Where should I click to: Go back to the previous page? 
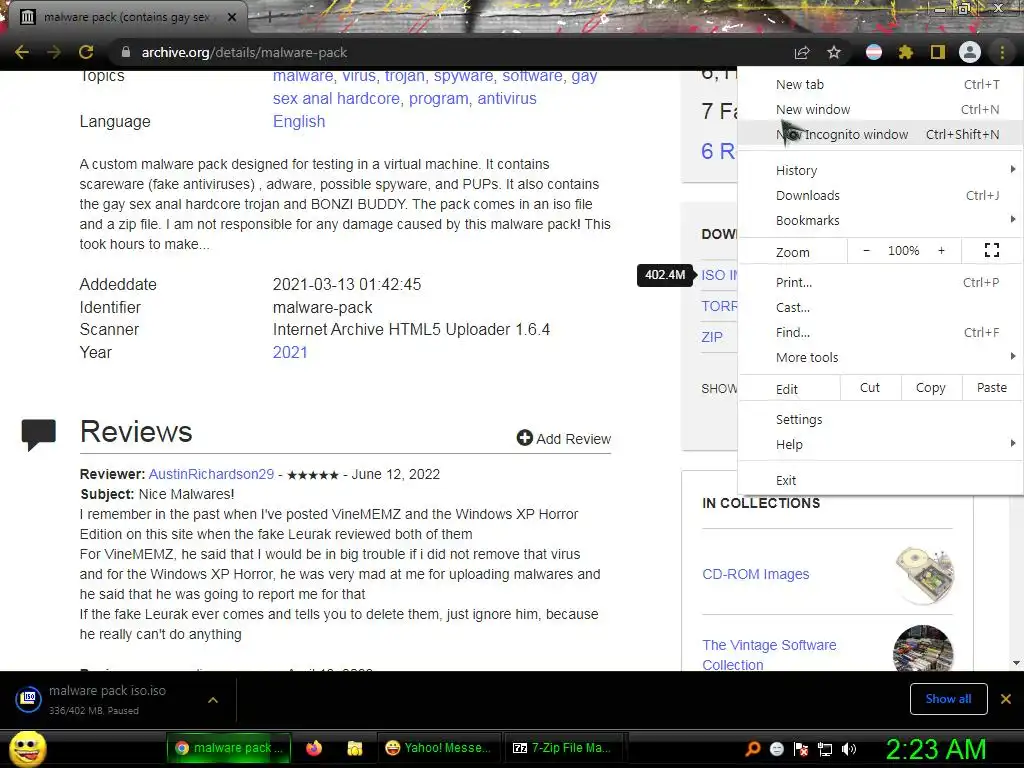[22, 52]
